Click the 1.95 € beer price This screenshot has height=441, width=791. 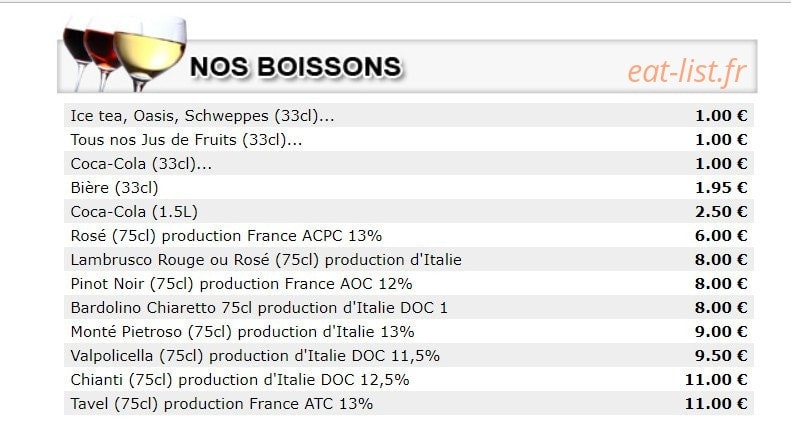[x=721, y=188]
